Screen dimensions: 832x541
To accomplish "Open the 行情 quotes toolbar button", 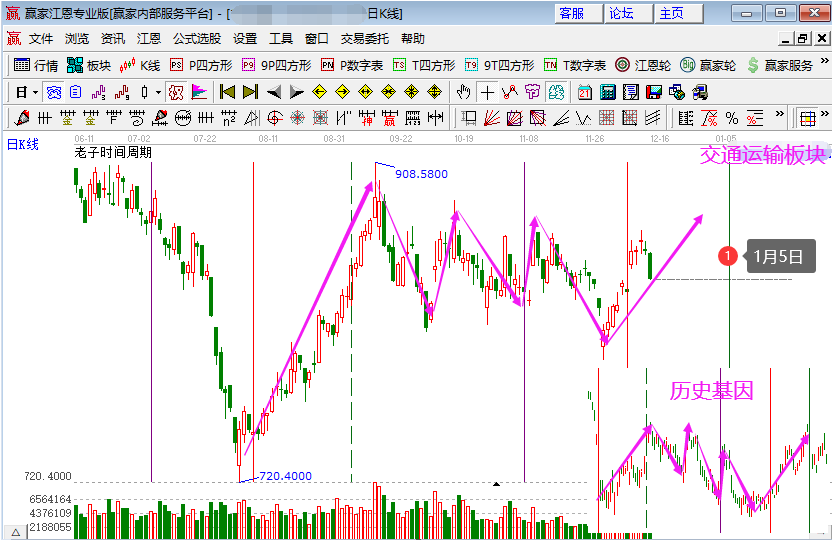I will click(36, 65).
